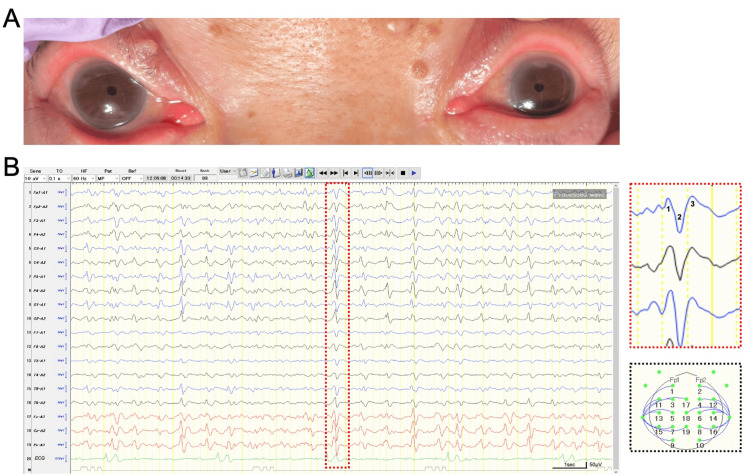Open the HF high-frequency filter dropdown

tap(84, 178)
